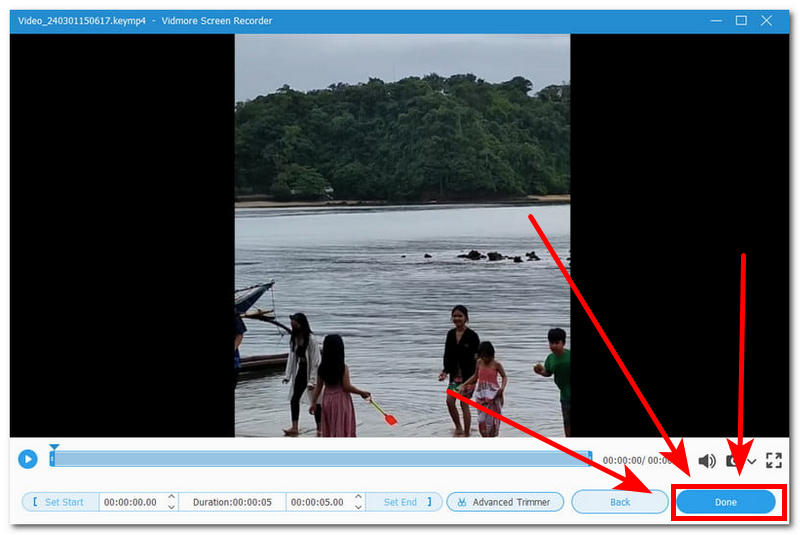The width and height of the screenshot is (800, 535).
Task: Mute the speaker volume icon
Action: point(707,461)
